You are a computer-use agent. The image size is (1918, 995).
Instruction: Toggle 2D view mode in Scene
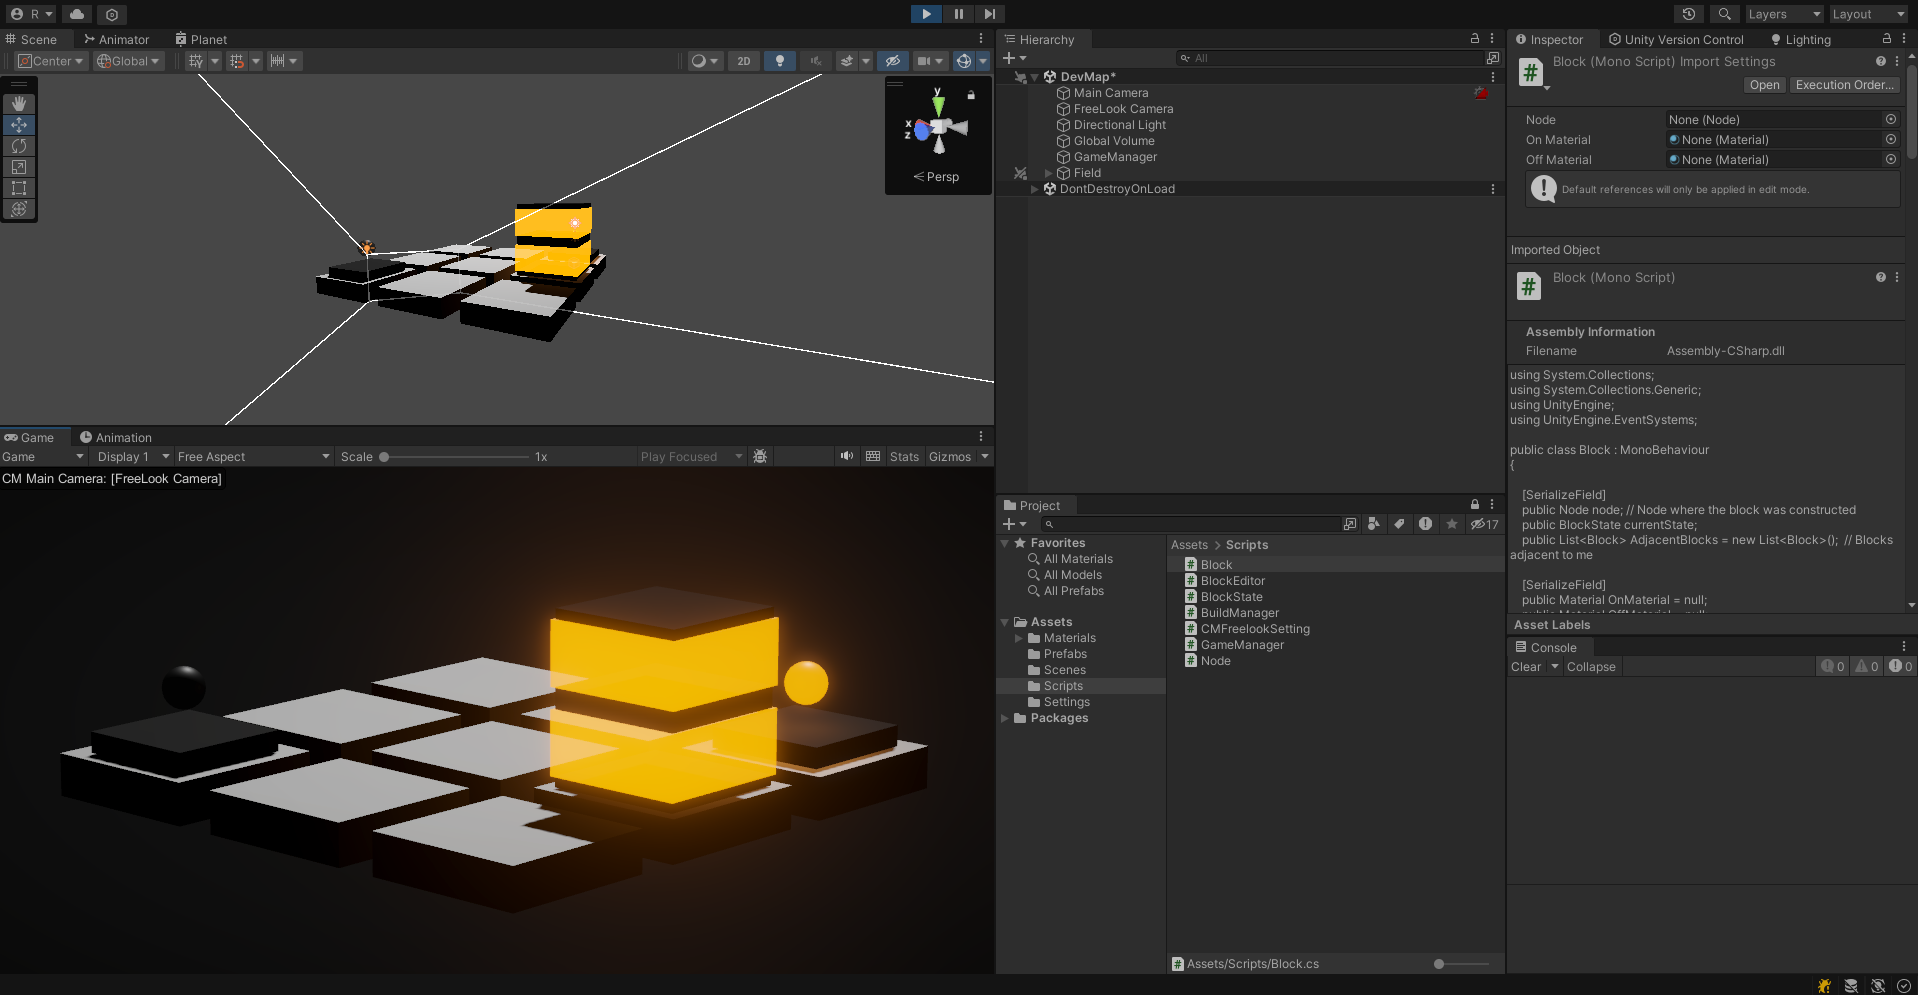click(x=743, y=61)
